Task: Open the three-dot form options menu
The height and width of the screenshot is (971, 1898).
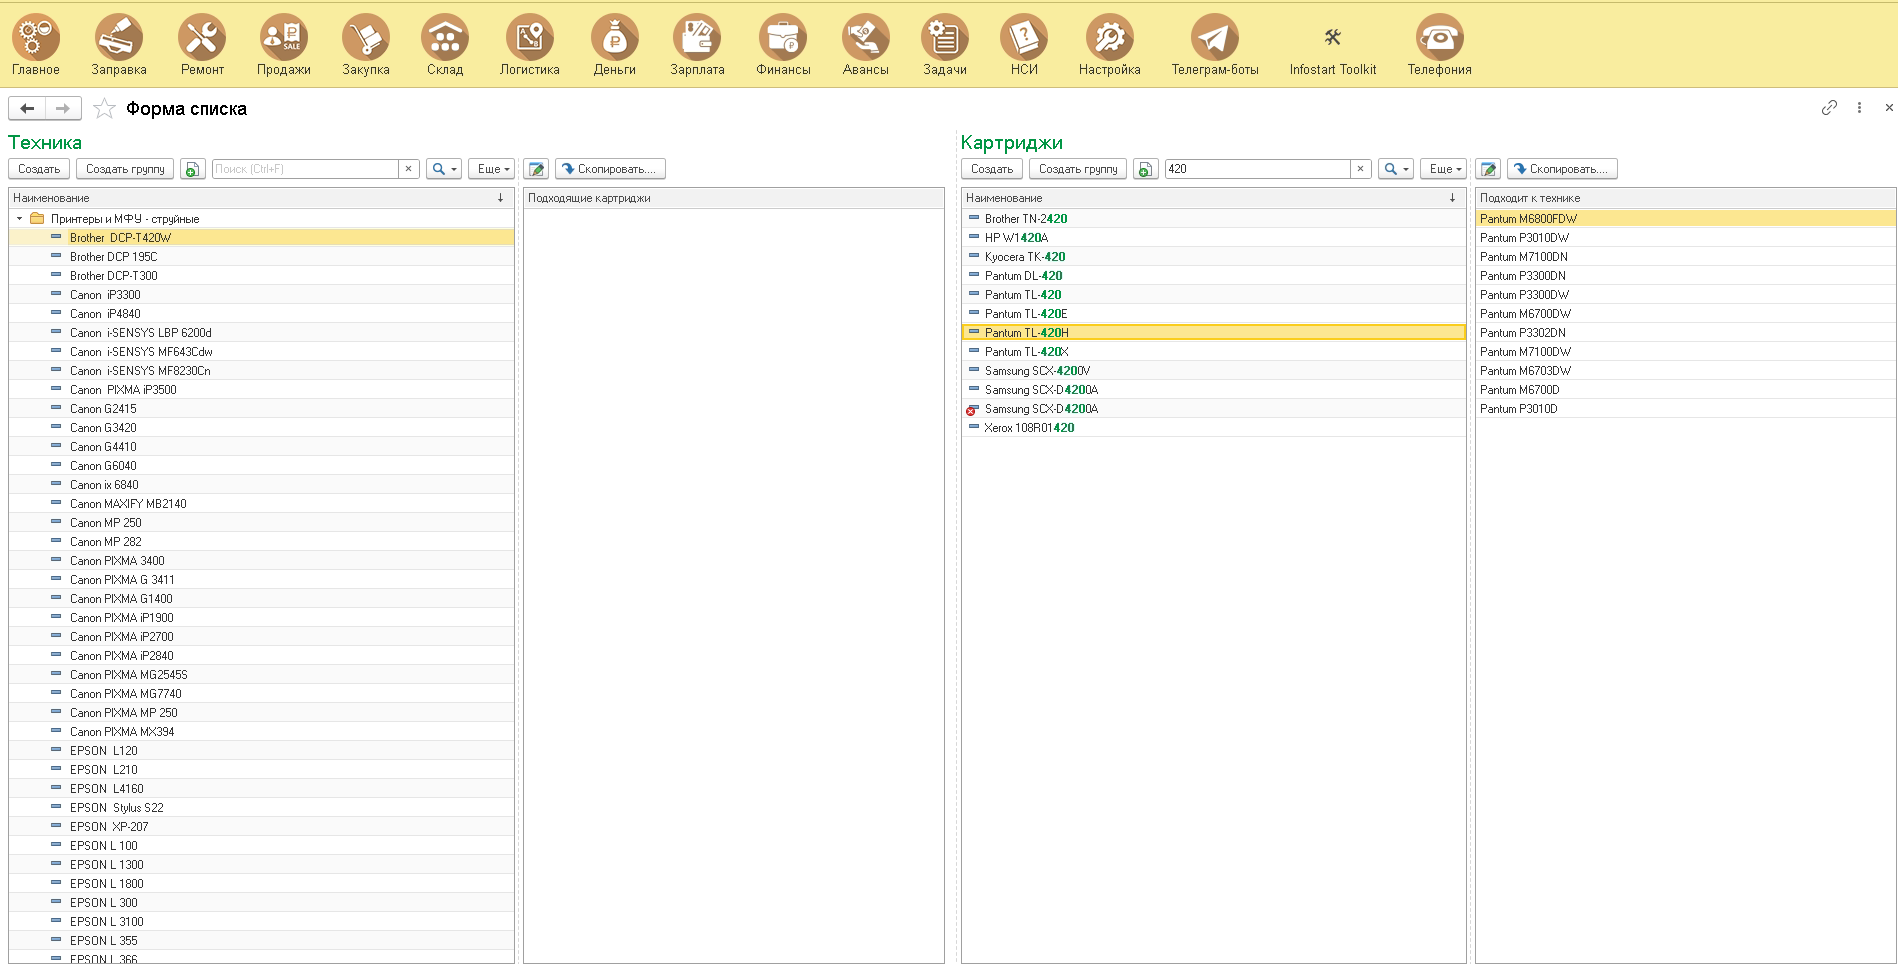Action: (1859, 107)
